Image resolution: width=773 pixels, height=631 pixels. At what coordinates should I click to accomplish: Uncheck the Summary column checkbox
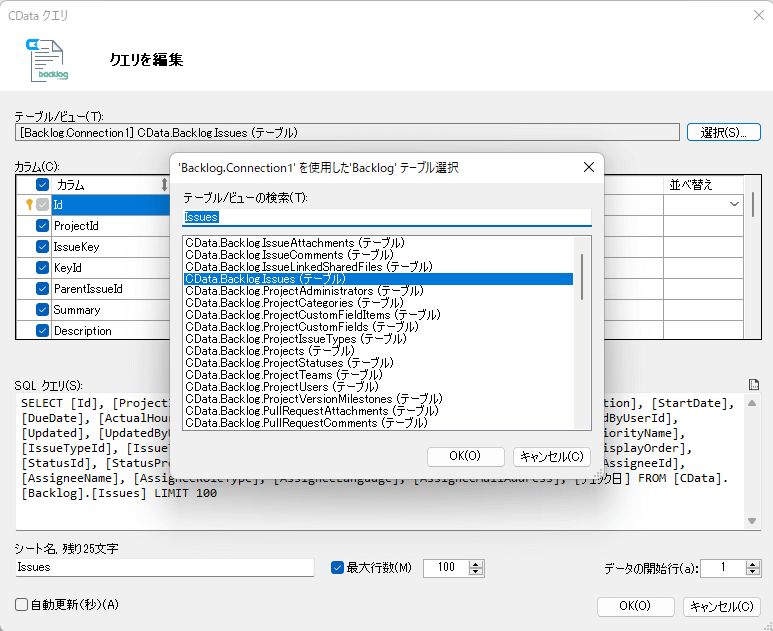pos(42,310)
